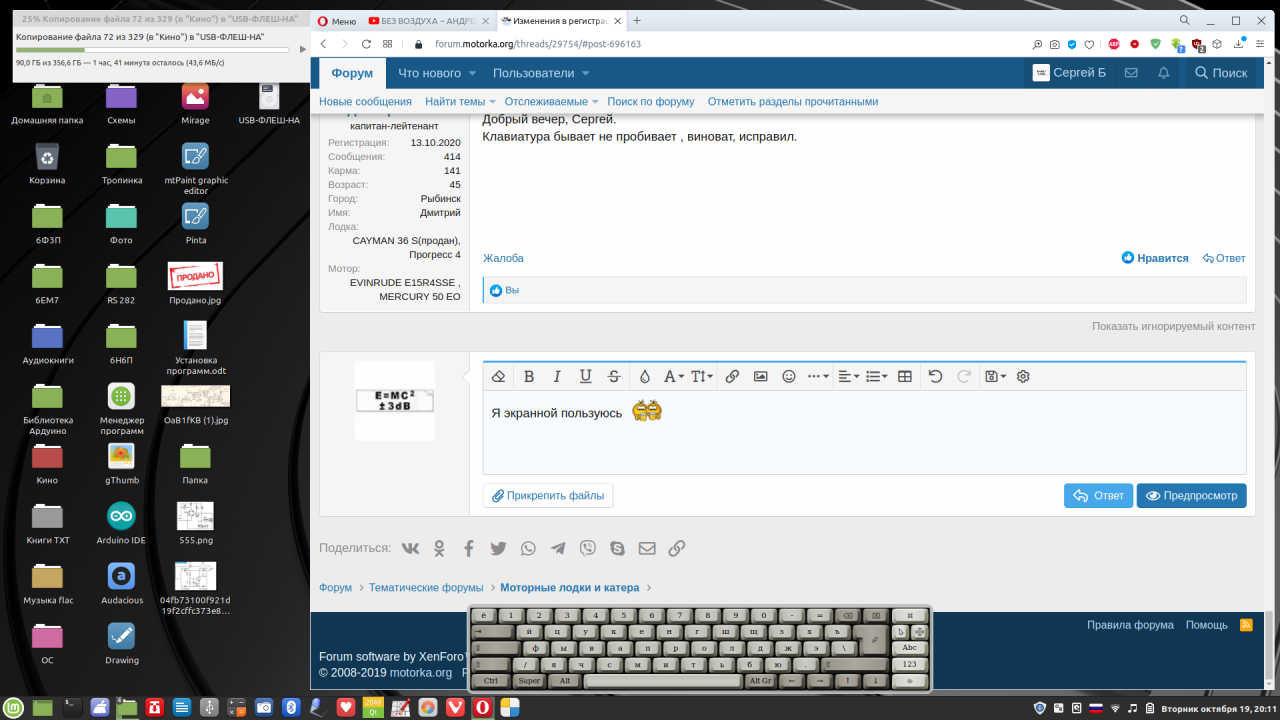Toggle strikethrough formatting
Image resolution: width=1280 pixels, height=720 pixels.
point(614,376)
